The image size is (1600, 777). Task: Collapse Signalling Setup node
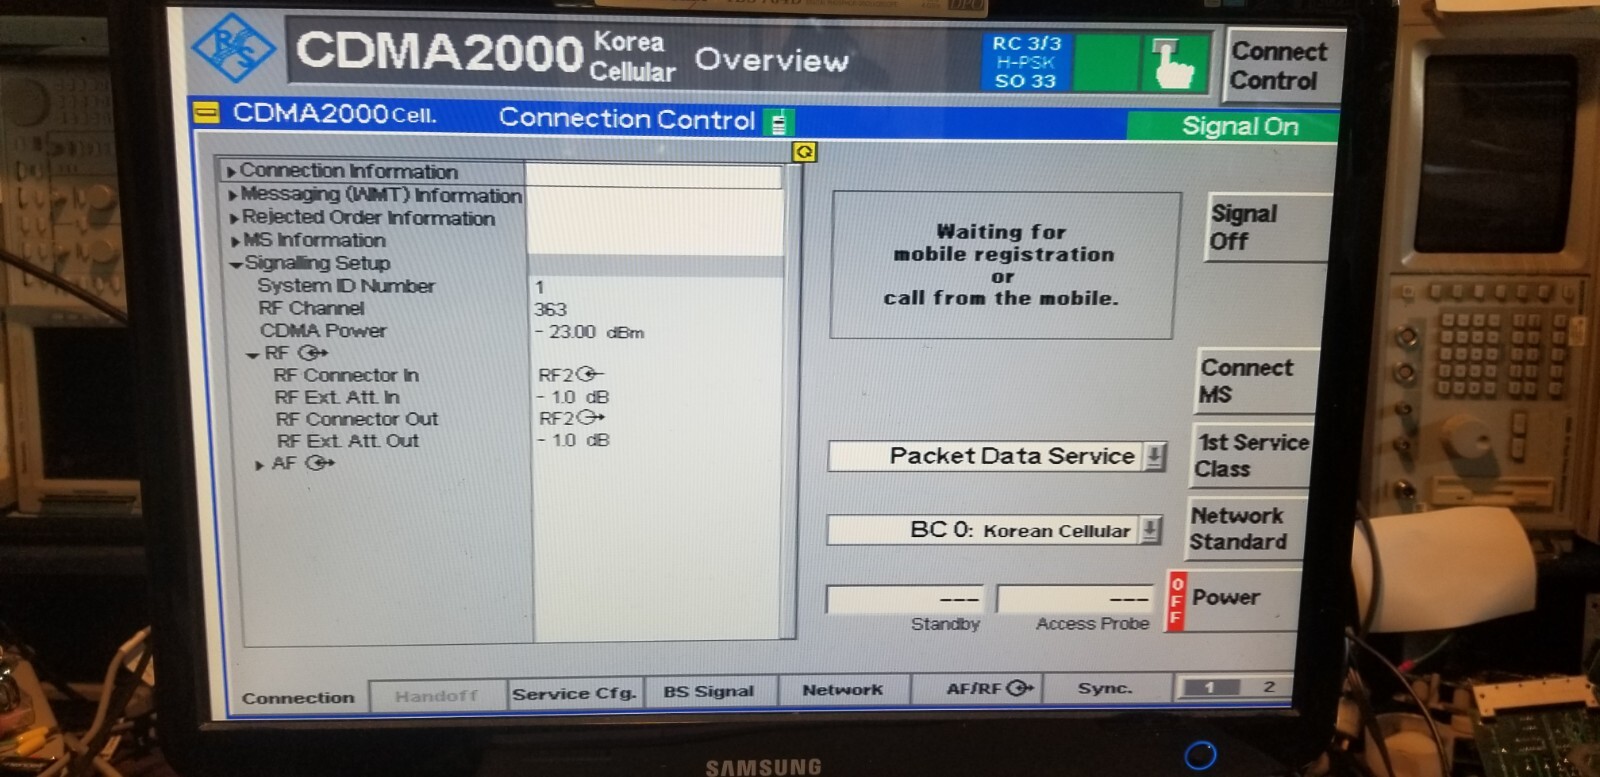pos(236,264)
